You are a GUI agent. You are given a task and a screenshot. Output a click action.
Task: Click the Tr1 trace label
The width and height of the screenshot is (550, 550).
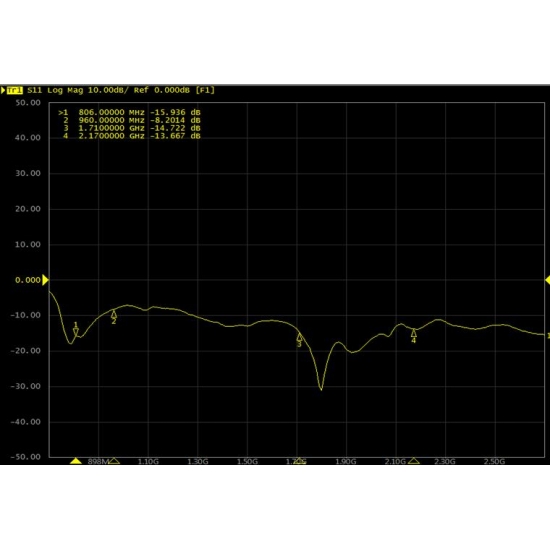[15, 90]
